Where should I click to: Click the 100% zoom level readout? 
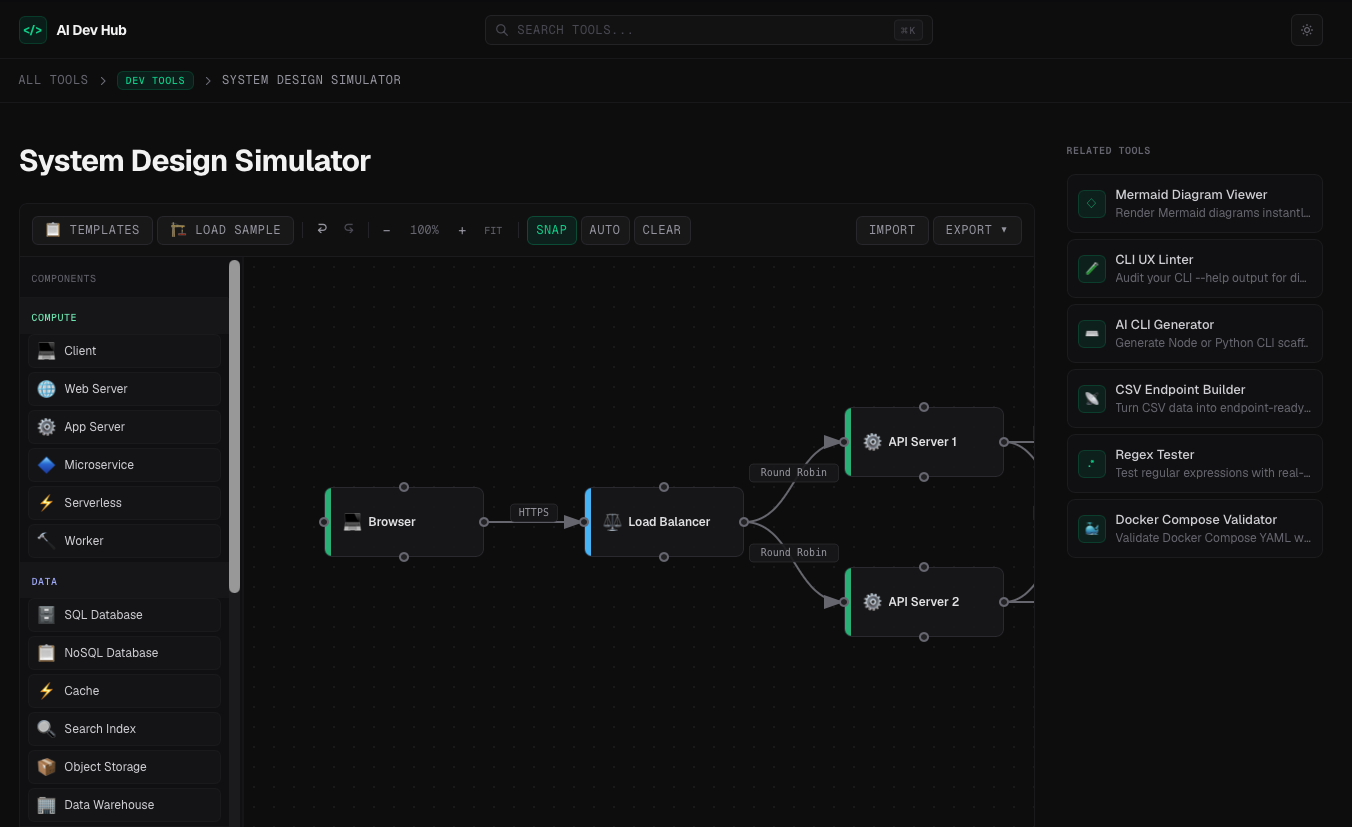pyautogui.click(x=424, y=230)
